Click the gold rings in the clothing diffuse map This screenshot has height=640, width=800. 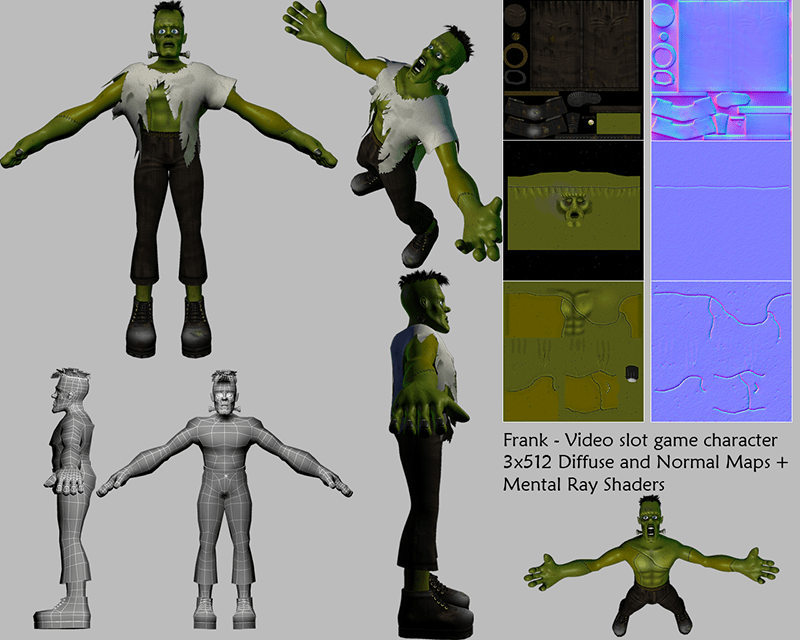[x=518, y=62]
